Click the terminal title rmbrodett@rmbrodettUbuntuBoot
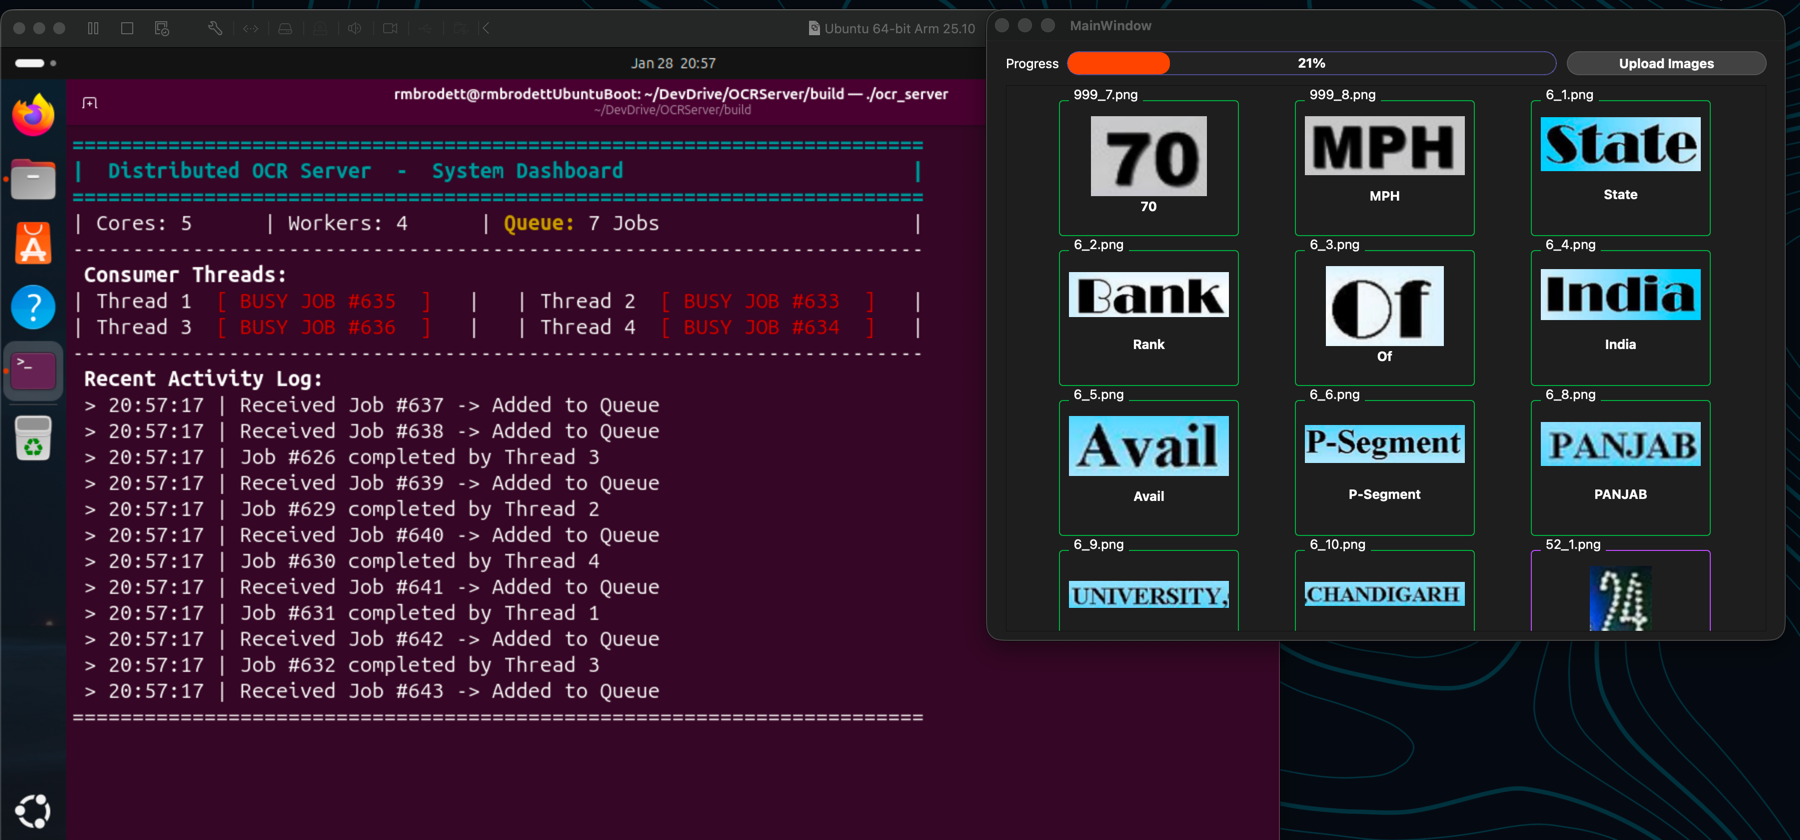This screenshot has width=1800, height=840. pyautogui.click(x=671, y=94)
